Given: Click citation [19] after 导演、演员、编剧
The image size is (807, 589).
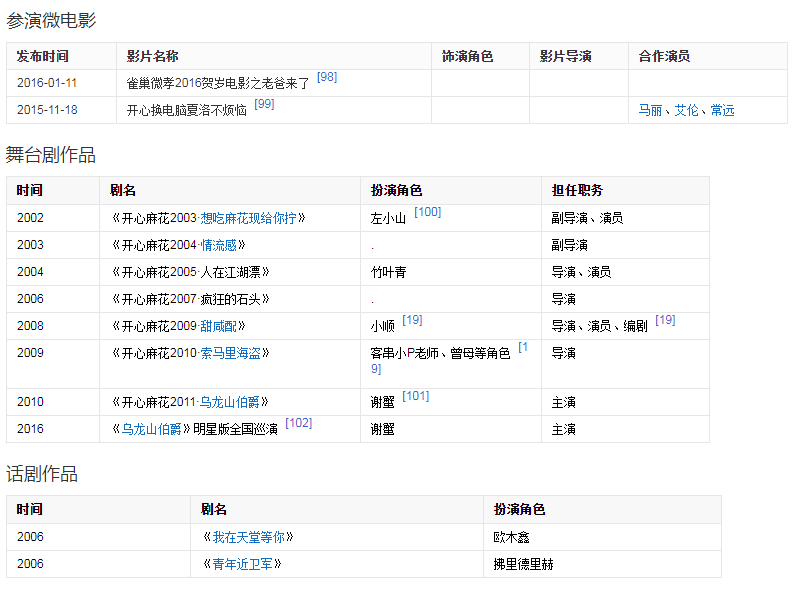Looking at the screenshot, I should click(665, 320).
